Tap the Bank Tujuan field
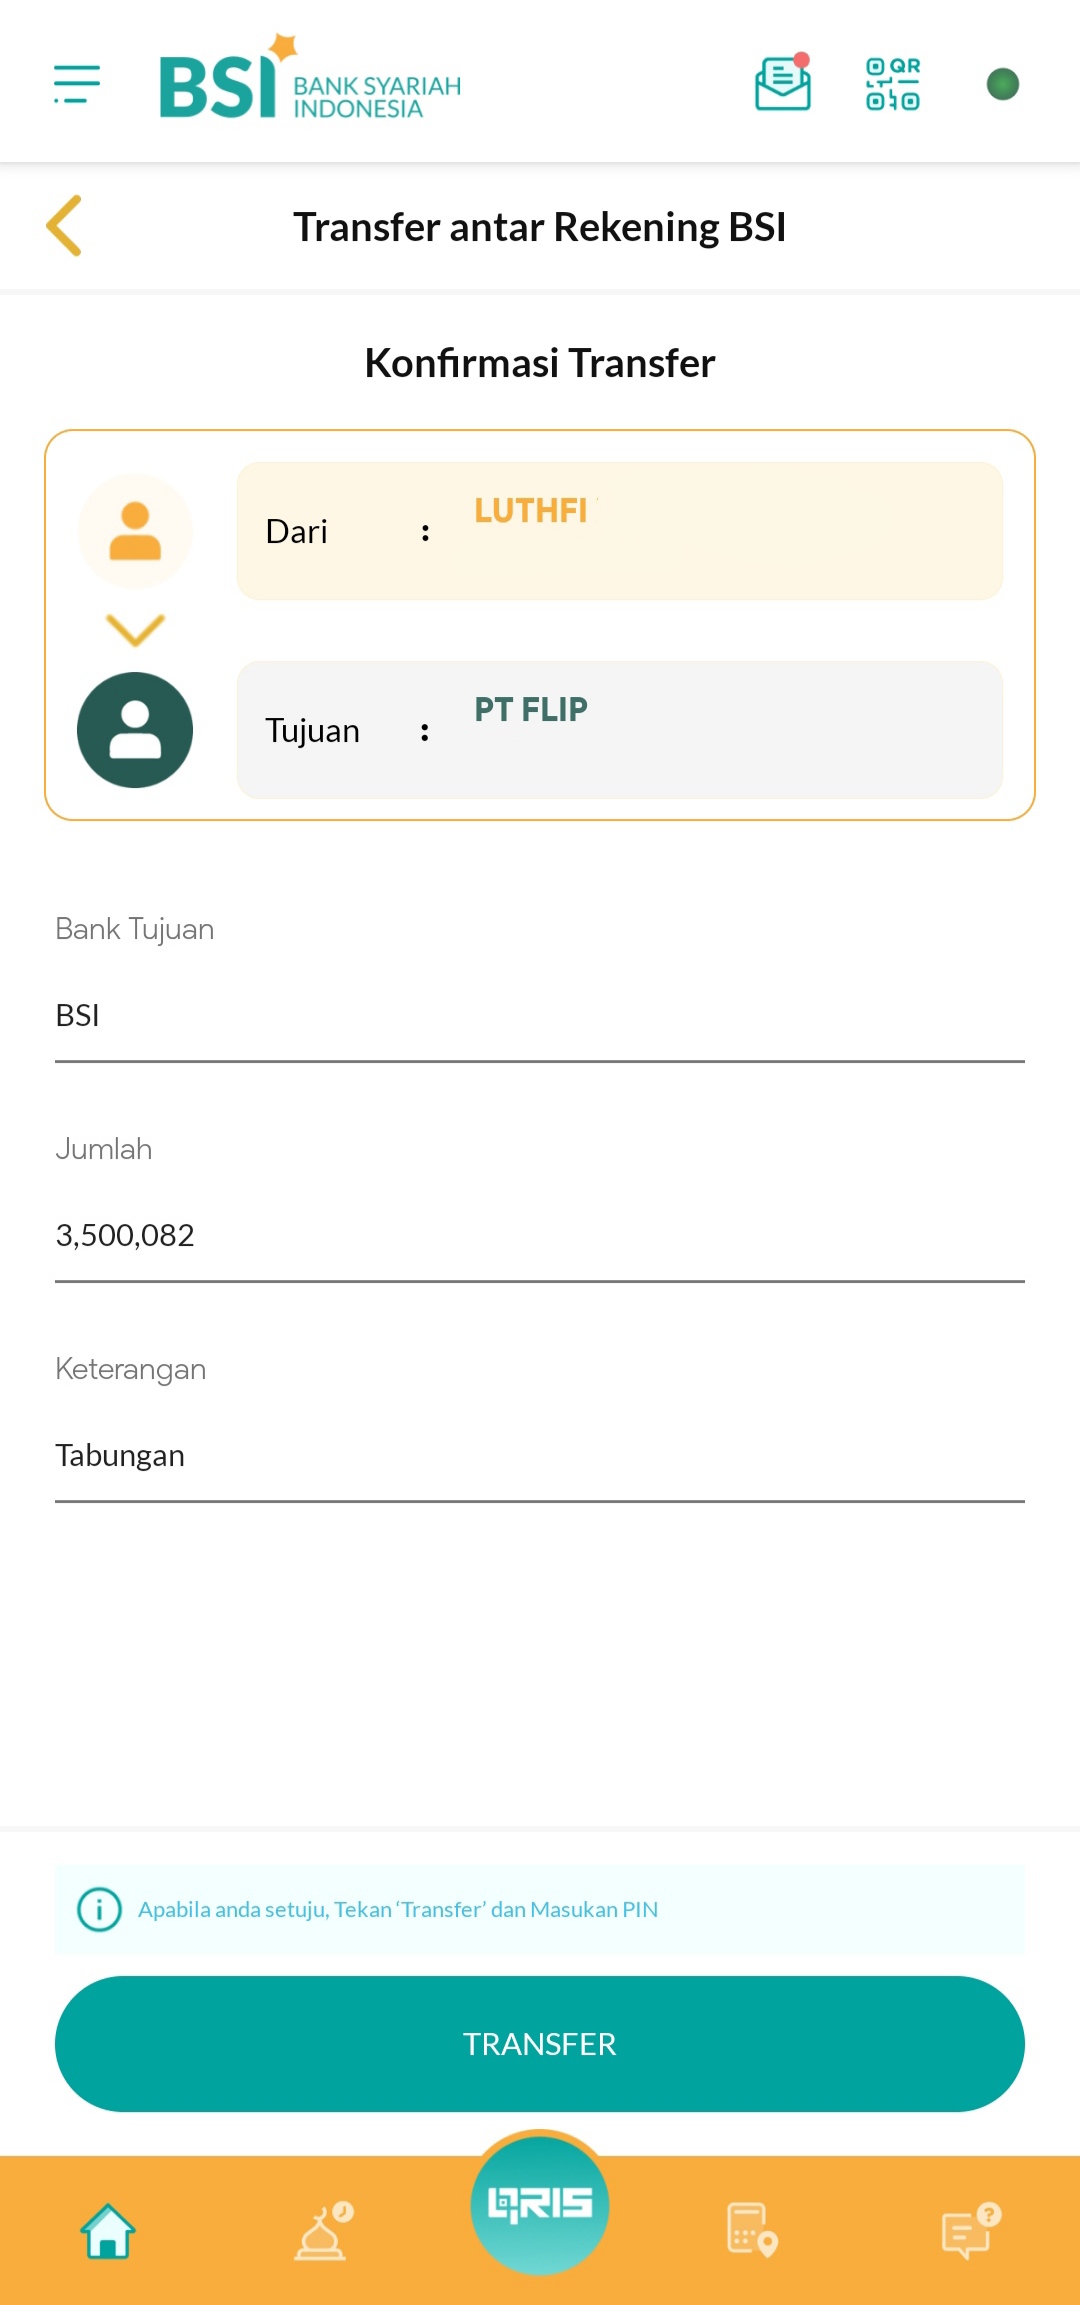This screenshot has height=2305, width=1080. [540, 1015]
